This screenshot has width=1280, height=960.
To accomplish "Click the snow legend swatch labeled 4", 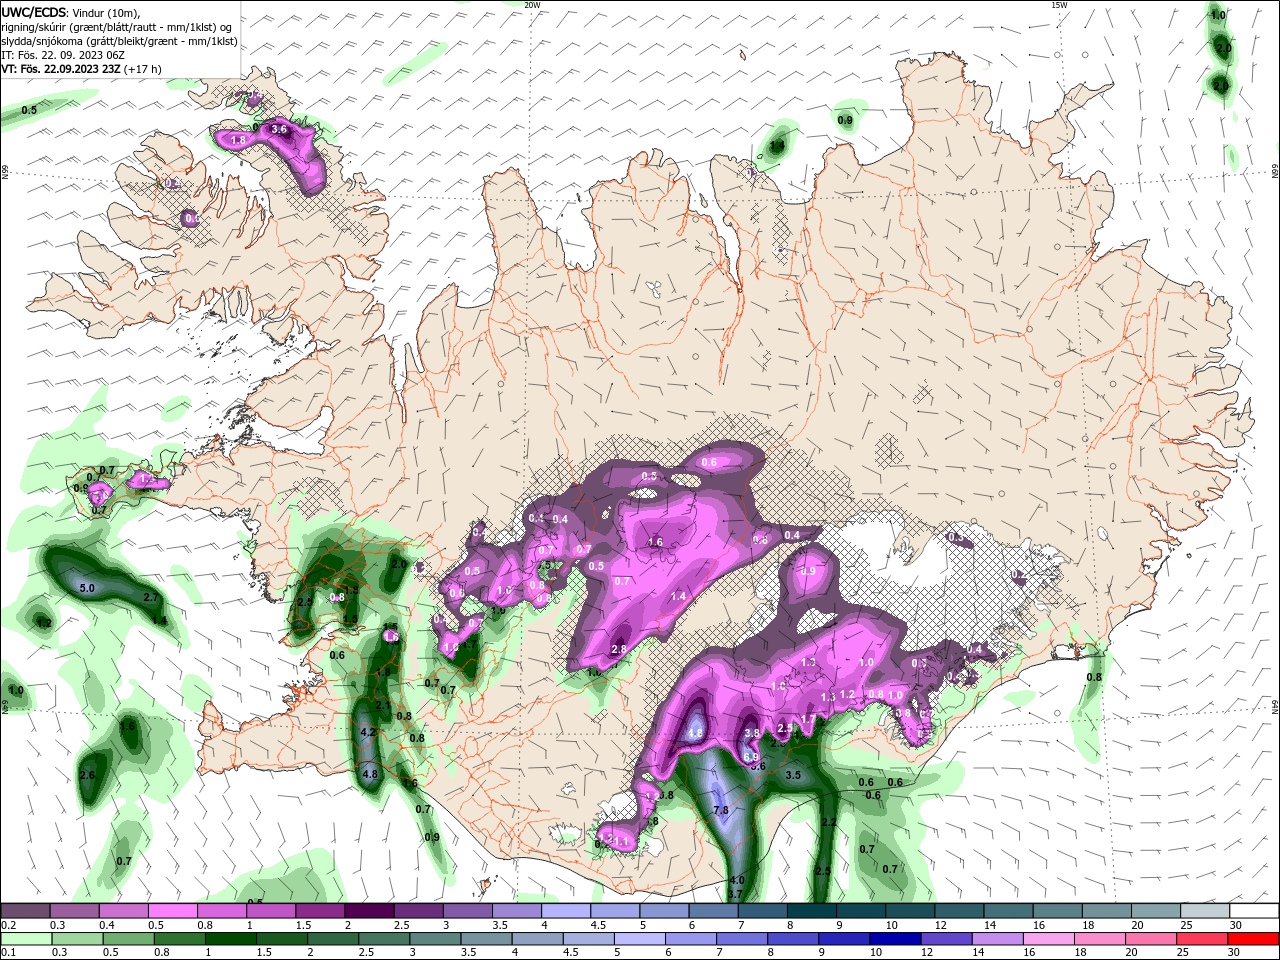I will [x=566, y=911].
